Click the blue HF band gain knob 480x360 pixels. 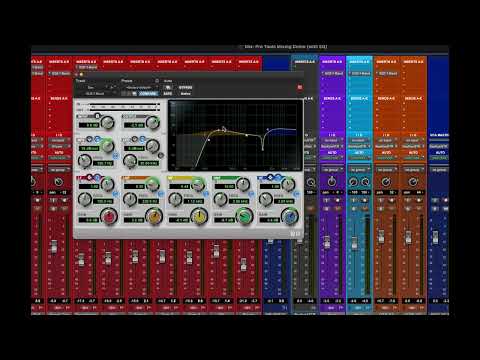289,216
